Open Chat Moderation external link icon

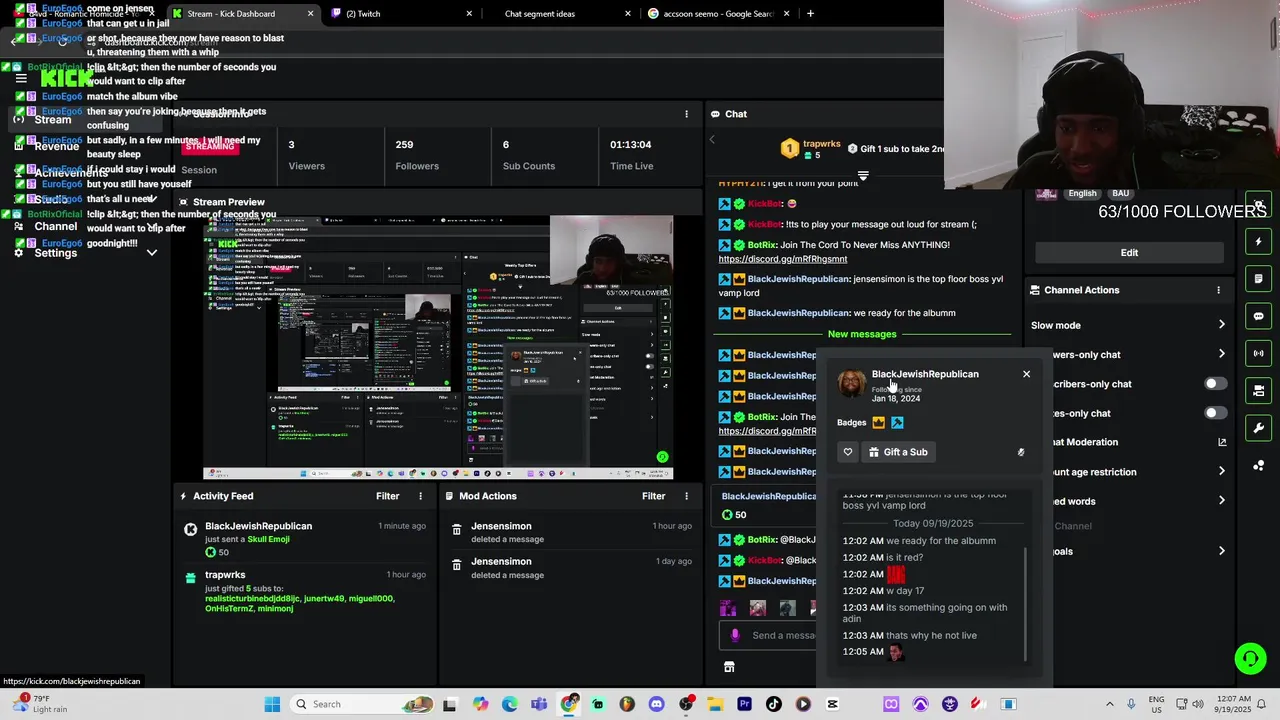1222,442
